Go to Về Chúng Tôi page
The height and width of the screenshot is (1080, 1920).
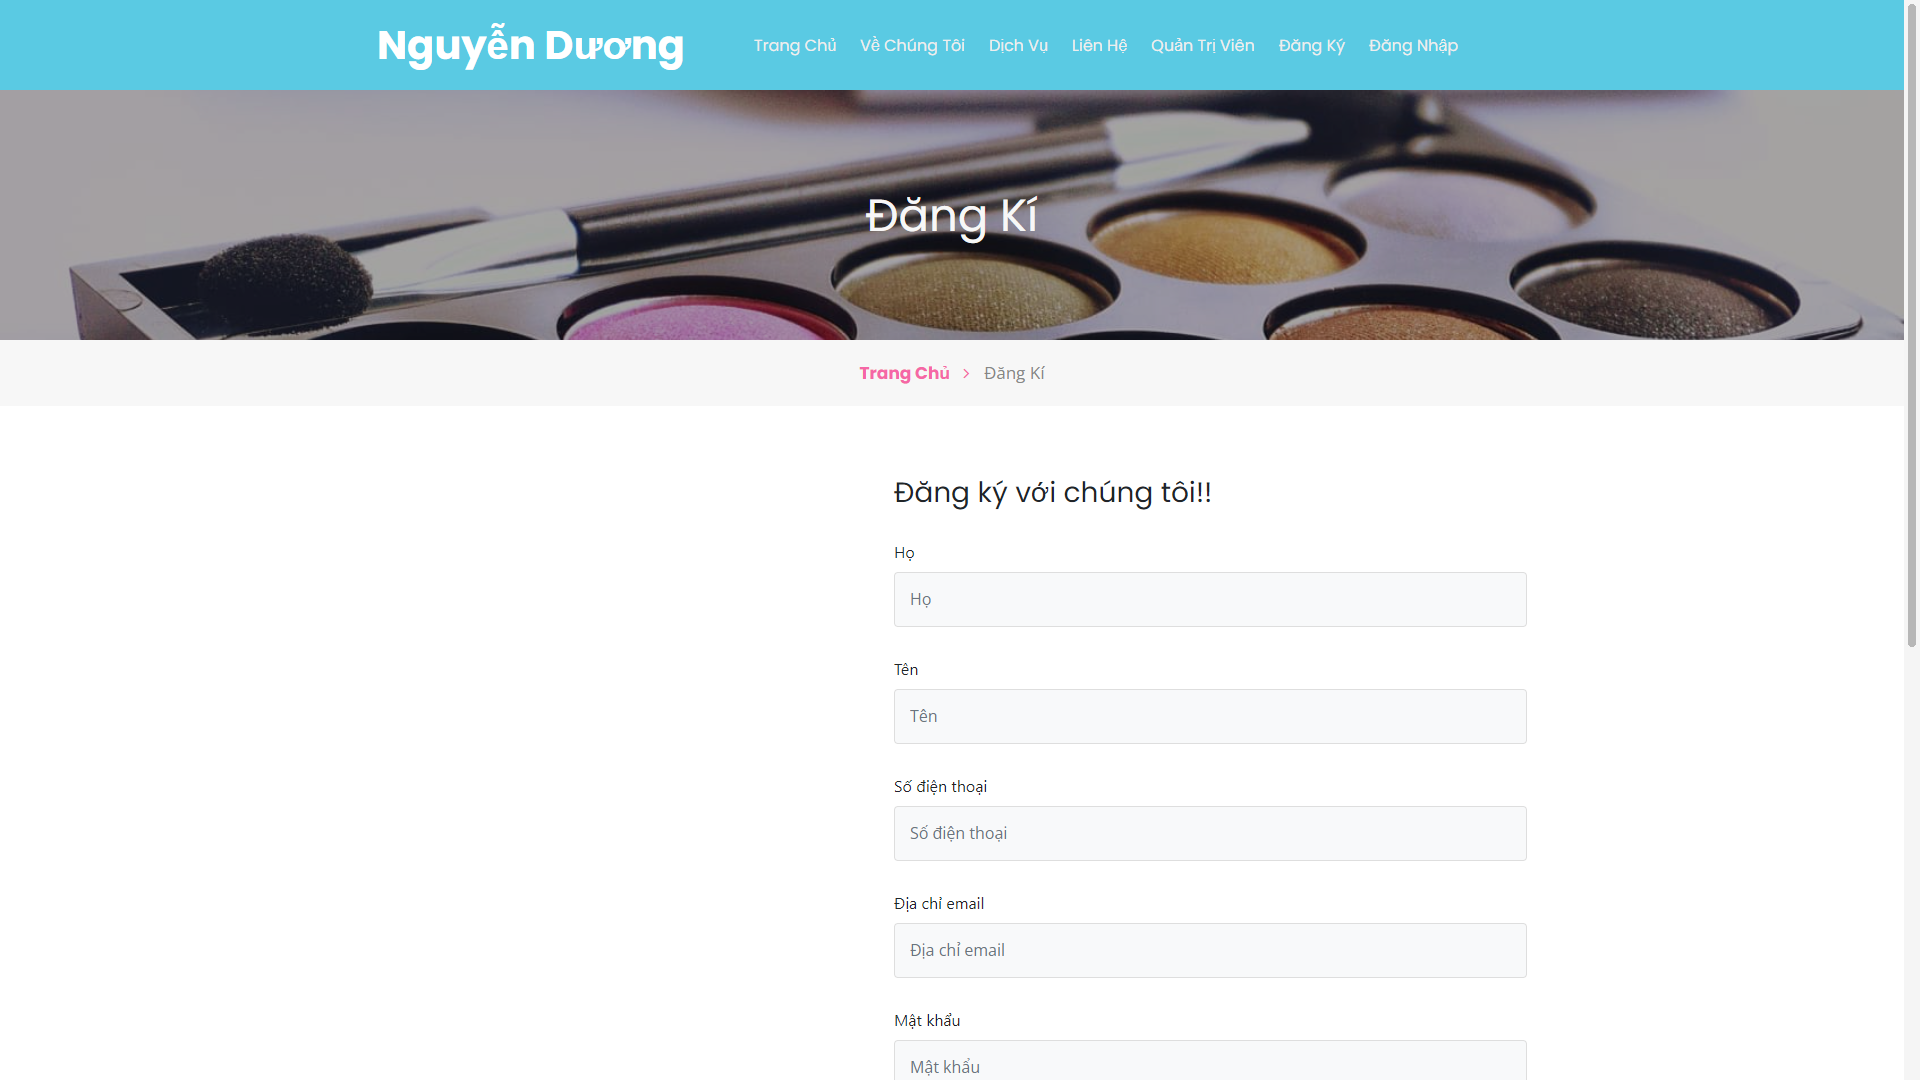pos(912,46)
